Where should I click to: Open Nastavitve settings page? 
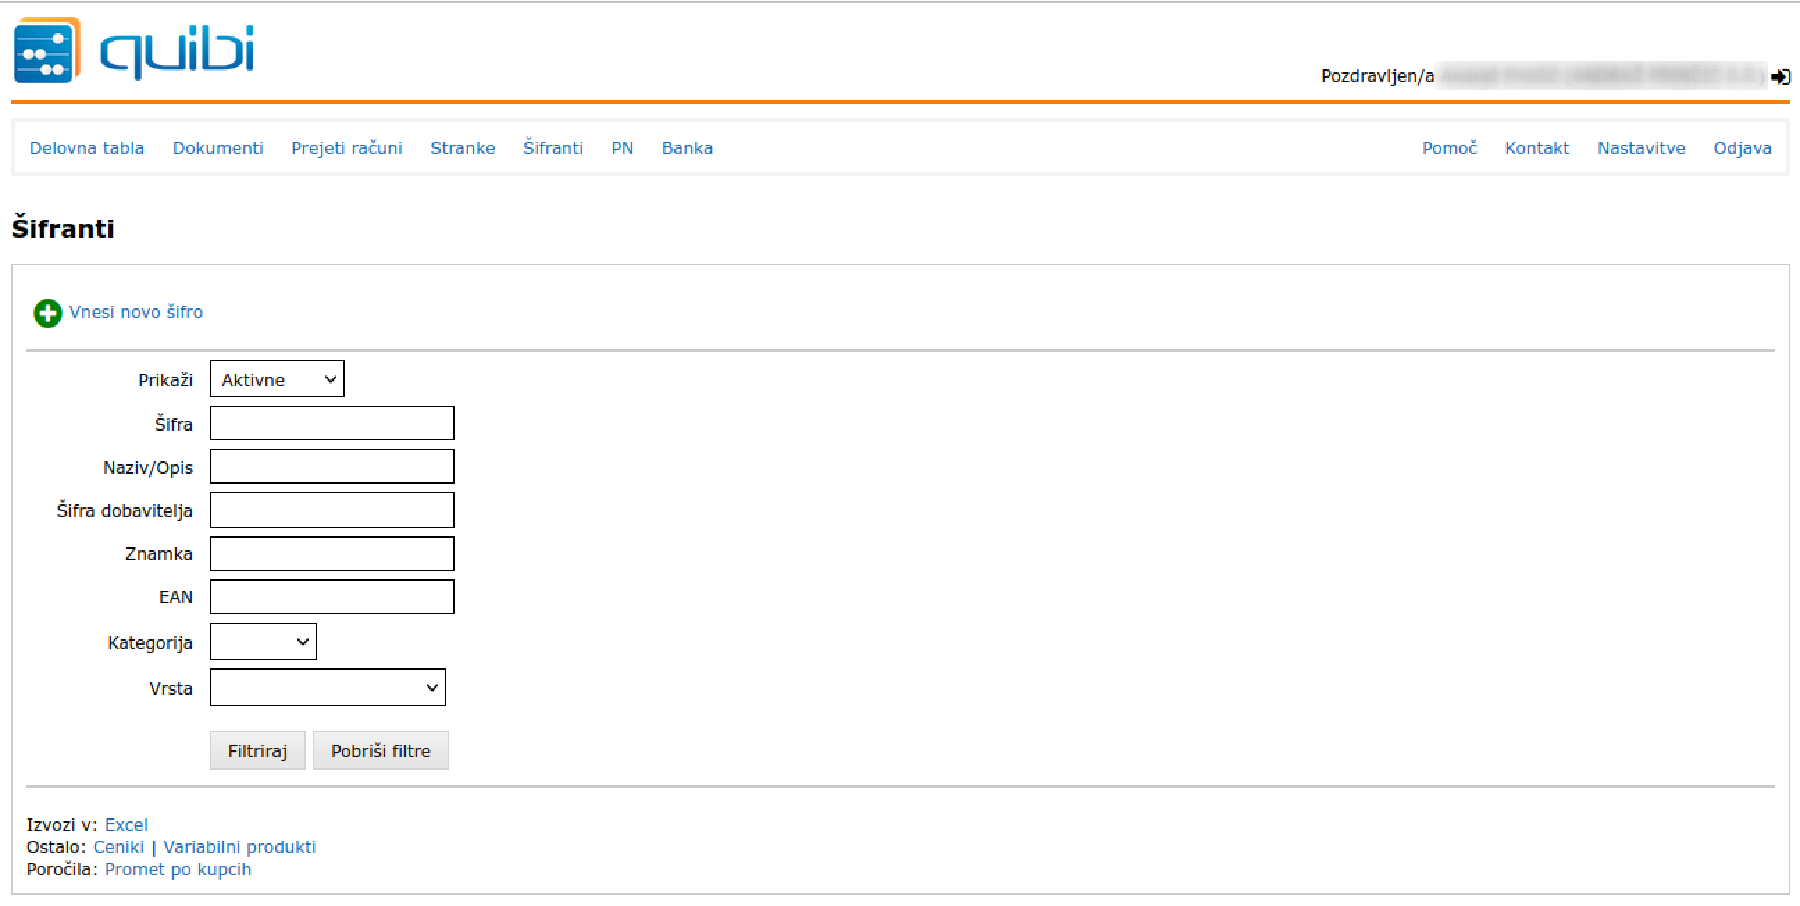click(1640, 148)
